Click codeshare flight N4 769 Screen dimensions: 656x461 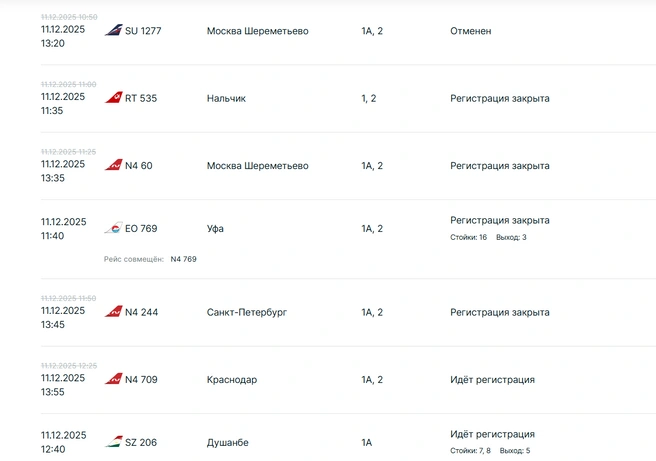click(183, 259)
